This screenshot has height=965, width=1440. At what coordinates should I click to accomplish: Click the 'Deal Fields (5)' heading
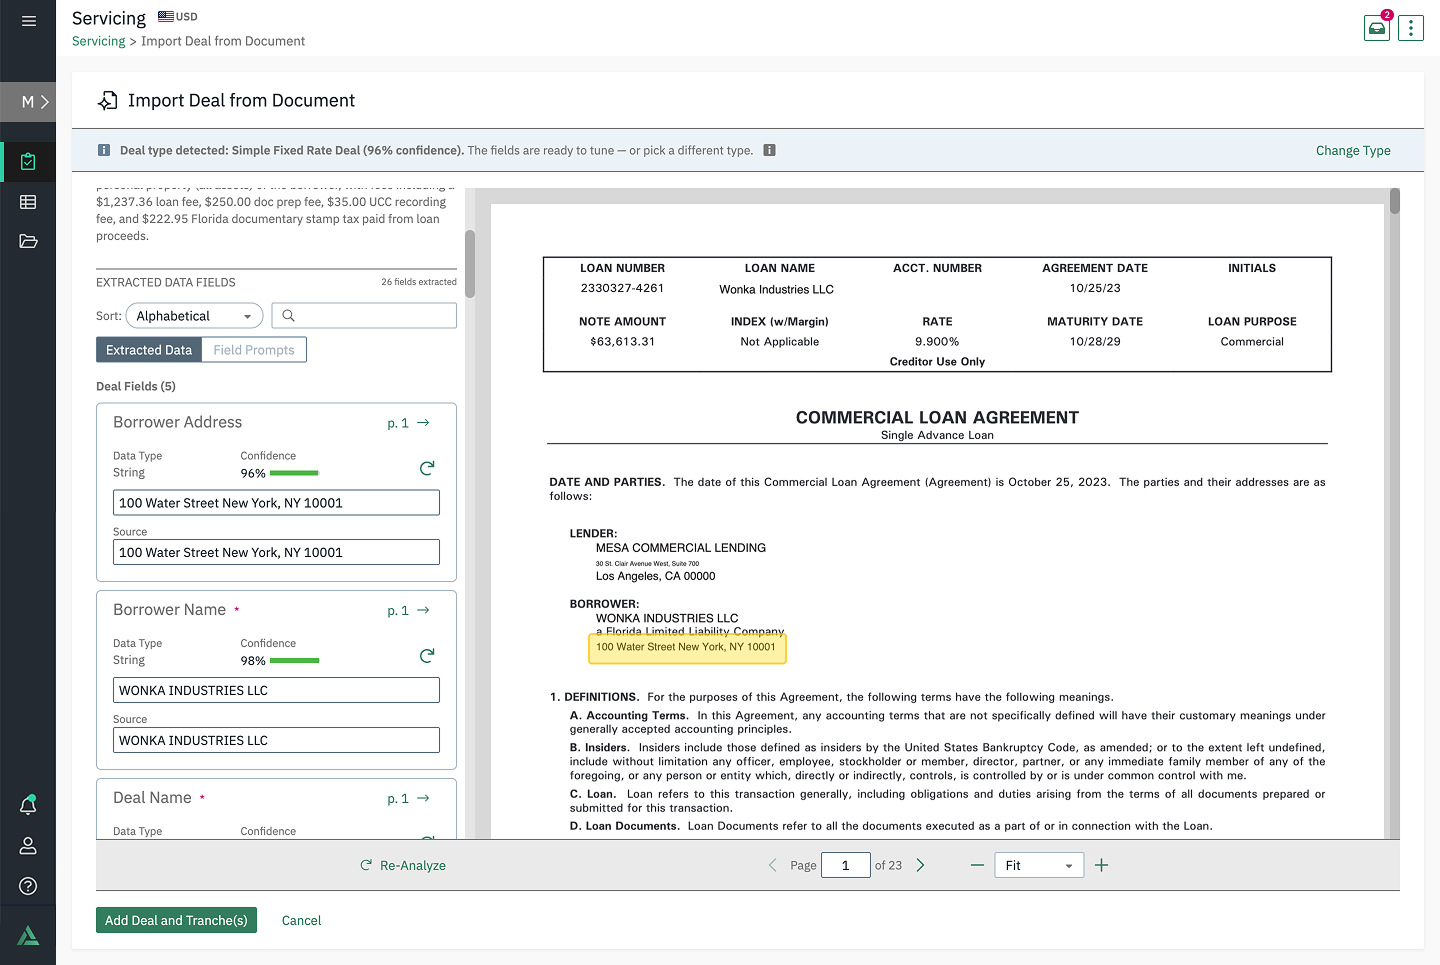pyautogui.click(x=136, y=386)
